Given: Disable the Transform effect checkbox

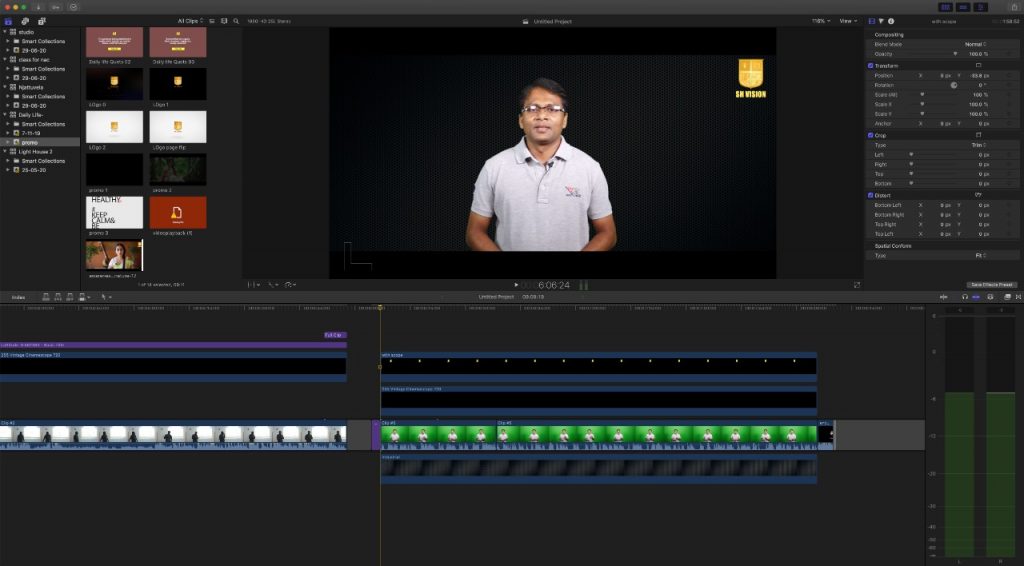Looking at the screenshot, I should 871,65.
